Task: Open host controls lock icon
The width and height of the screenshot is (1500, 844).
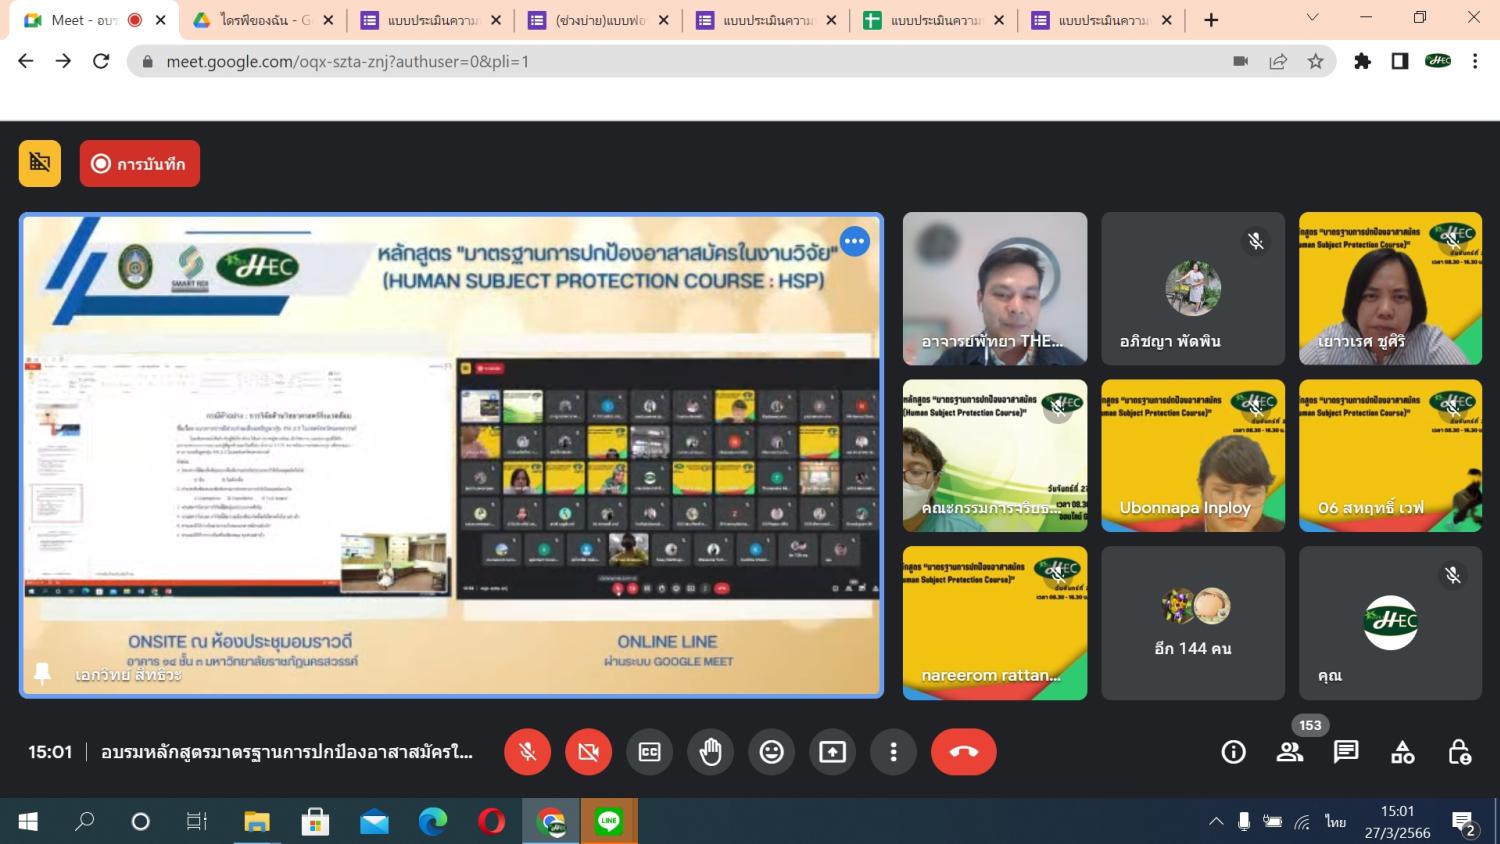Action: click(x=1459, y=752)
